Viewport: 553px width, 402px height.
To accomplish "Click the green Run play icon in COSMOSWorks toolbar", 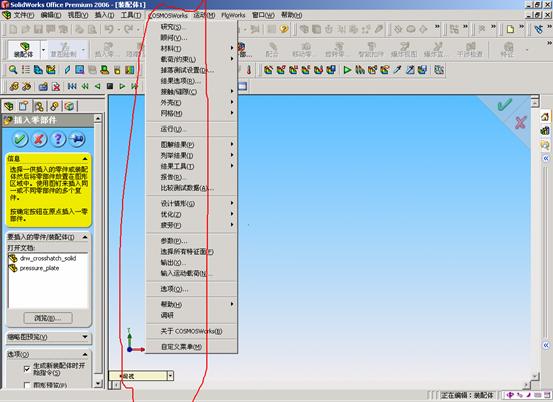I will pyautogui.click(x=347, y=70).
